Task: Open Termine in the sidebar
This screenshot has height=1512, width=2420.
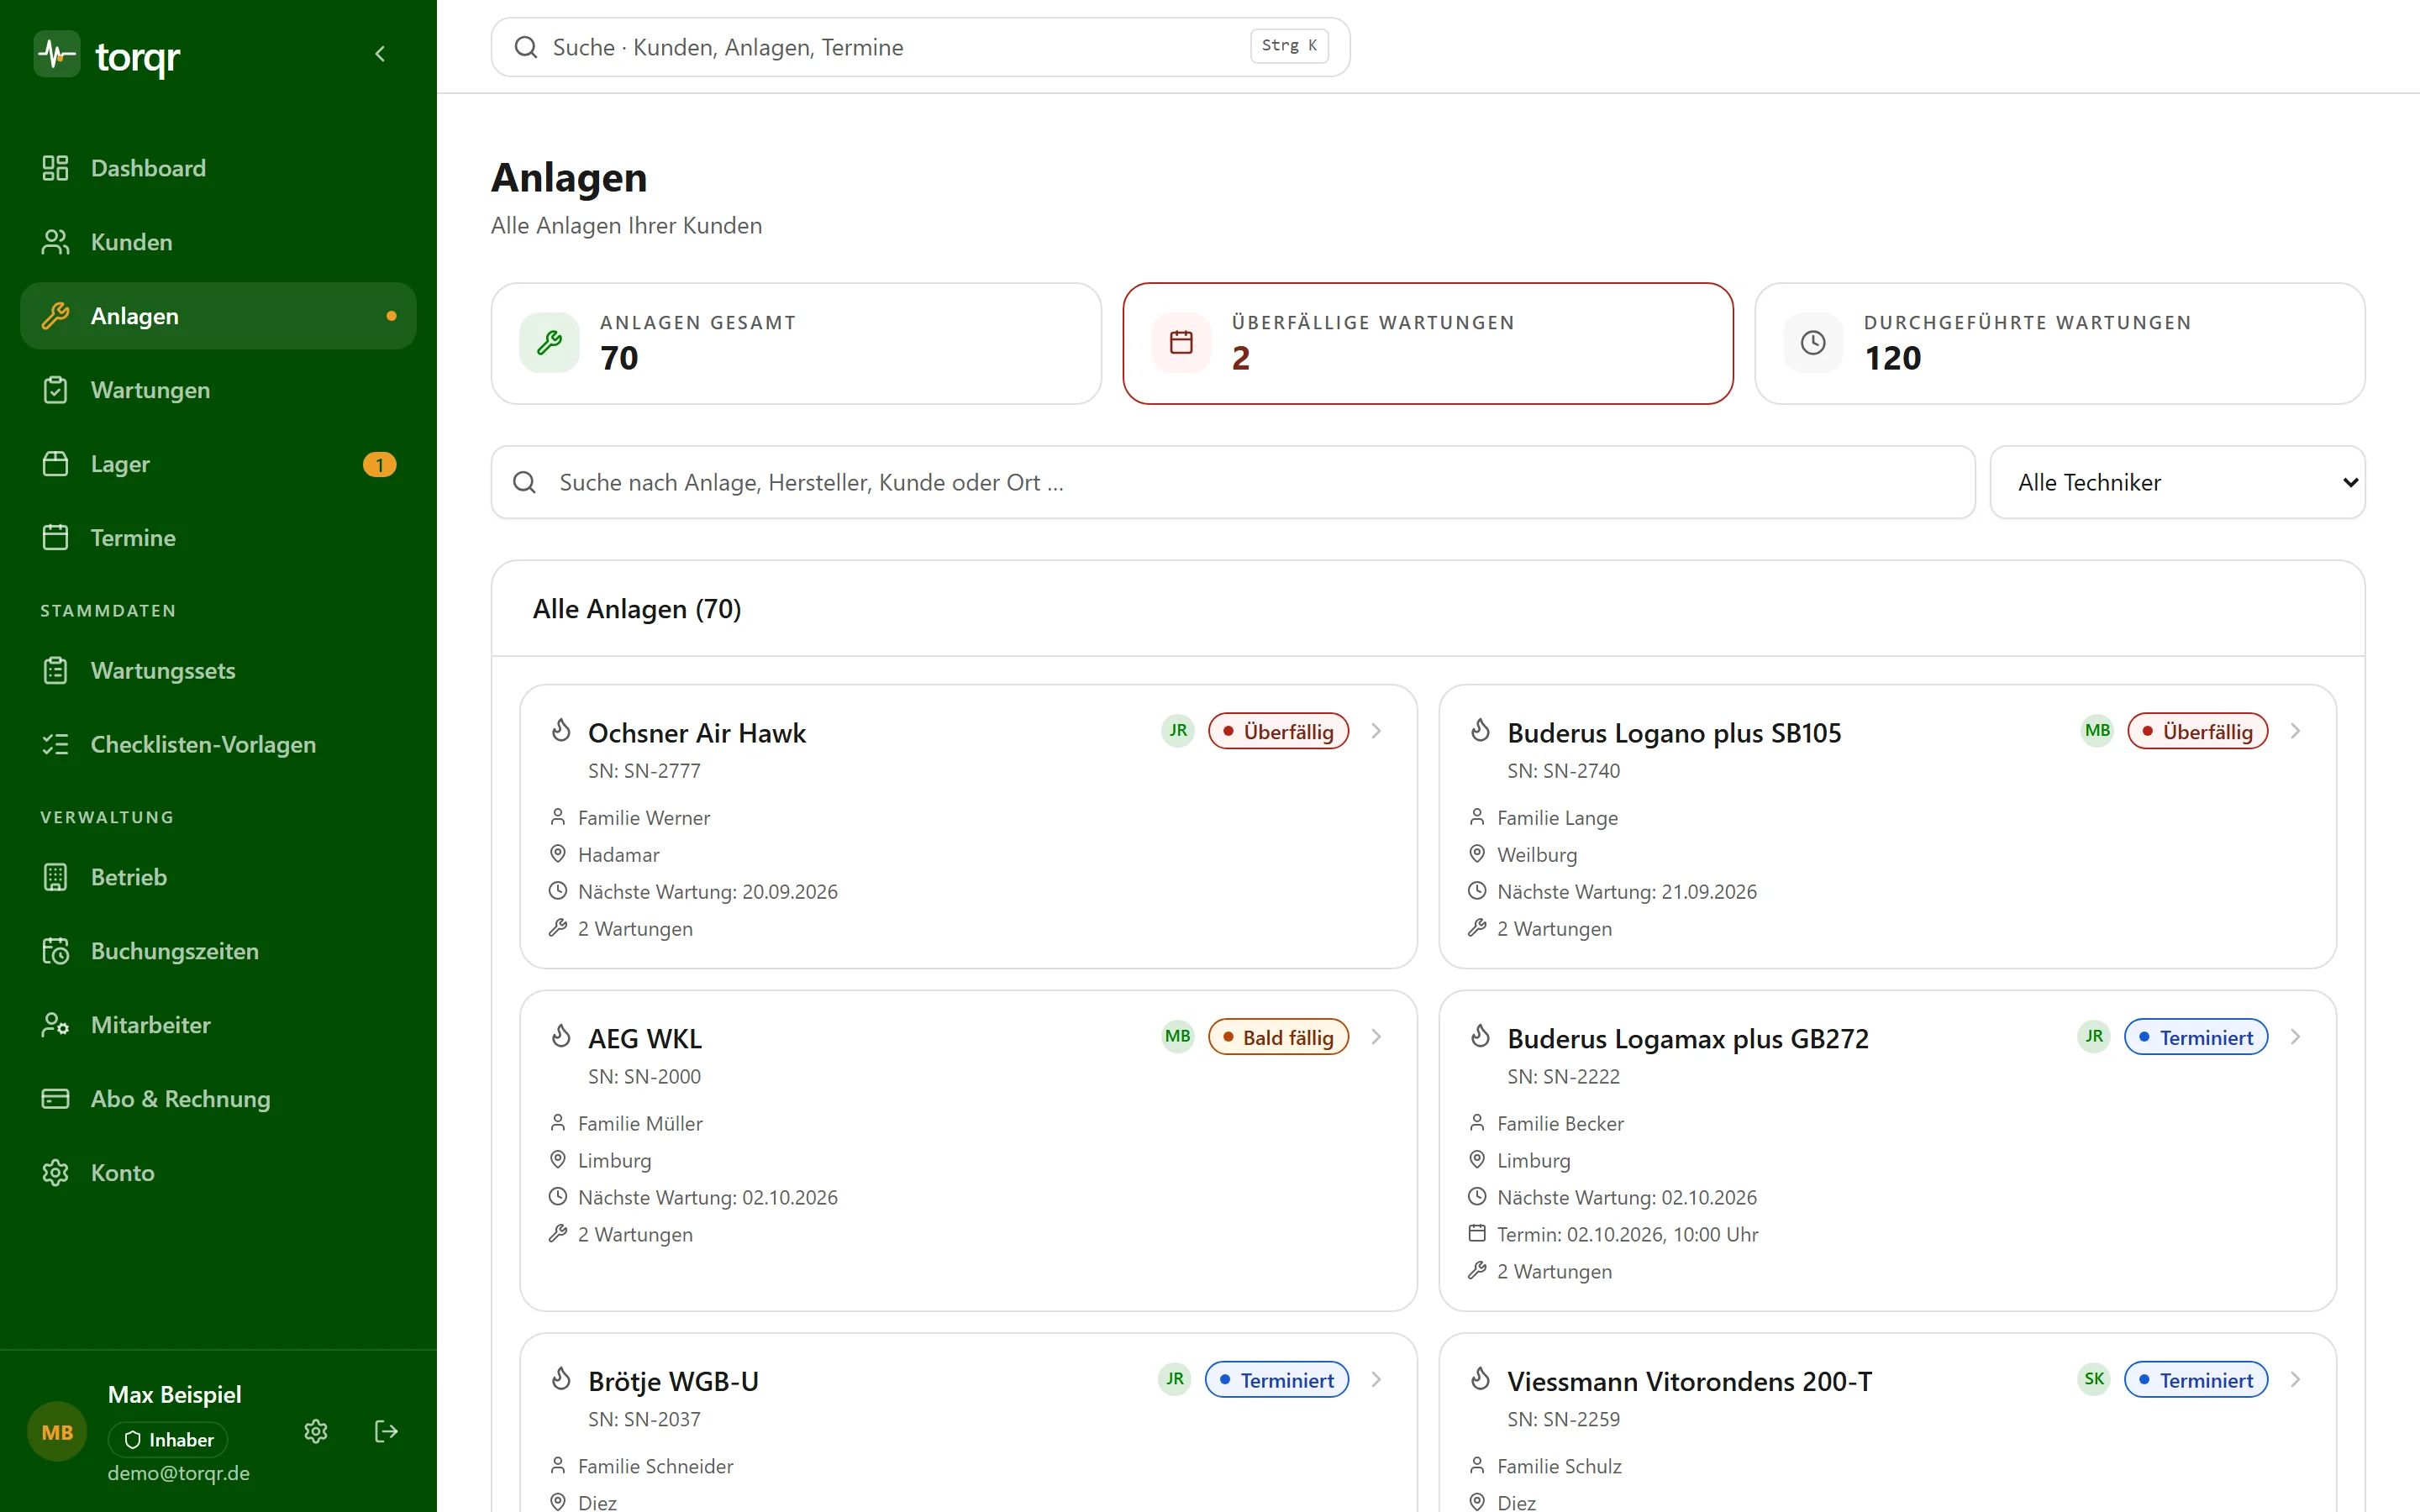Action: (218, 538)
